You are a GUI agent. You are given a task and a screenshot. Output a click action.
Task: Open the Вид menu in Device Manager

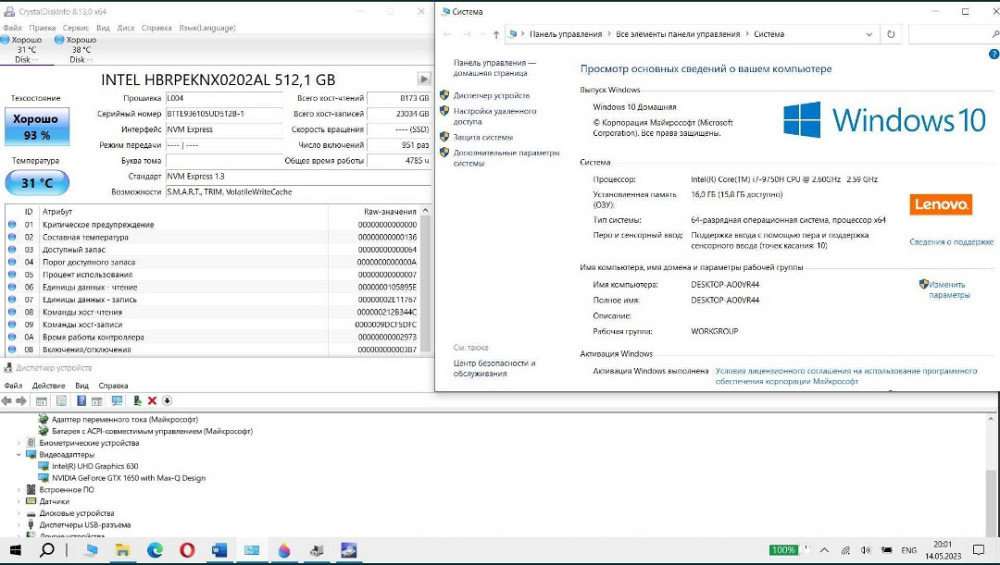(x=82, y=385)
